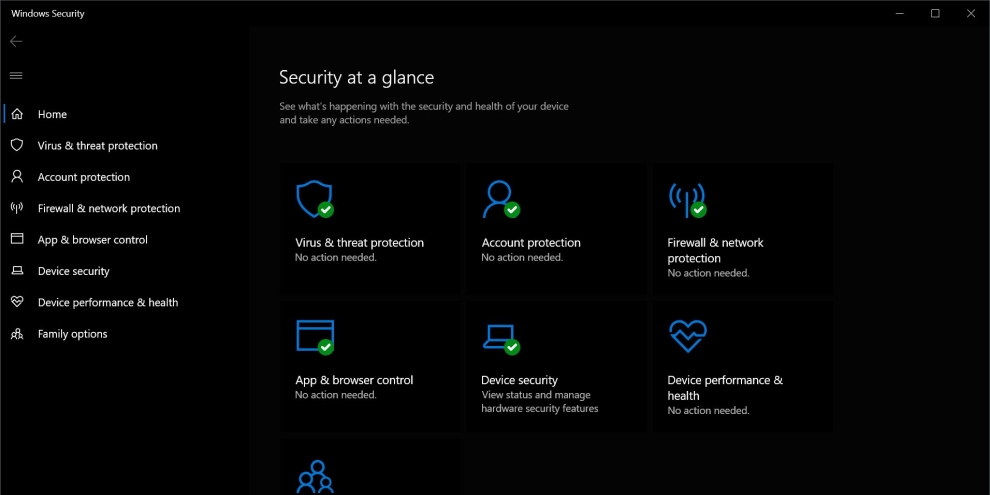The width and height of the screenshot is (990, 495).
Task: Go to Account protection in sidebar
Action: (x=84, y=177)
